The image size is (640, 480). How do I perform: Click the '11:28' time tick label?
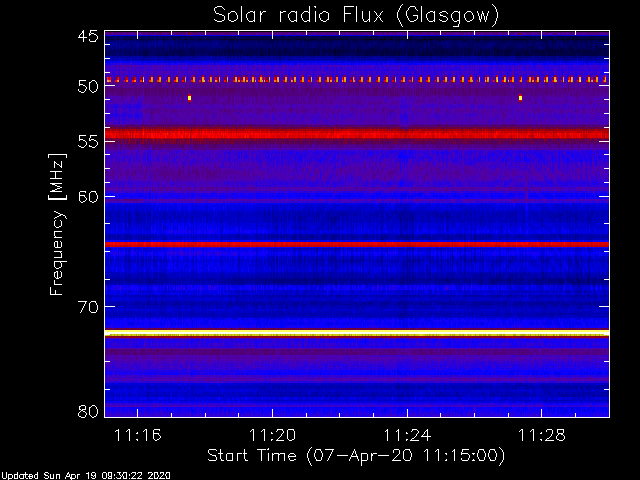pos(542,436)
